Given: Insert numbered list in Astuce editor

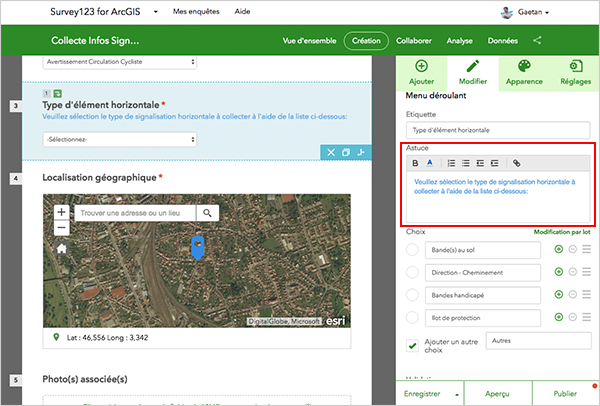Looking at the screenshot, I should click(x=451, y=163).
